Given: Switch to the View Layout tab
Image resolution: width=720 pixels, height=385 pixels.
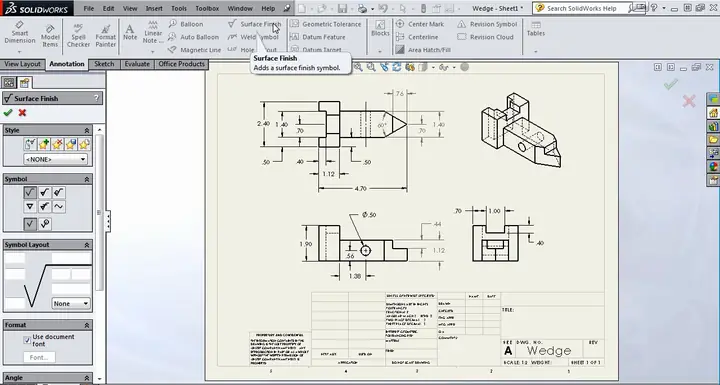Looking at the screenshot, I should point(22,64).
